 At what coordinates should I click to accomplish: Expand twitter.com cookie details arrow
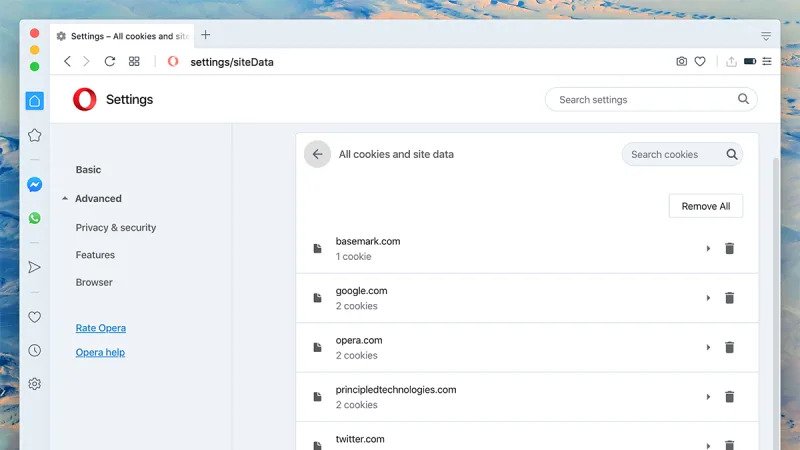[x=708, y=446]
